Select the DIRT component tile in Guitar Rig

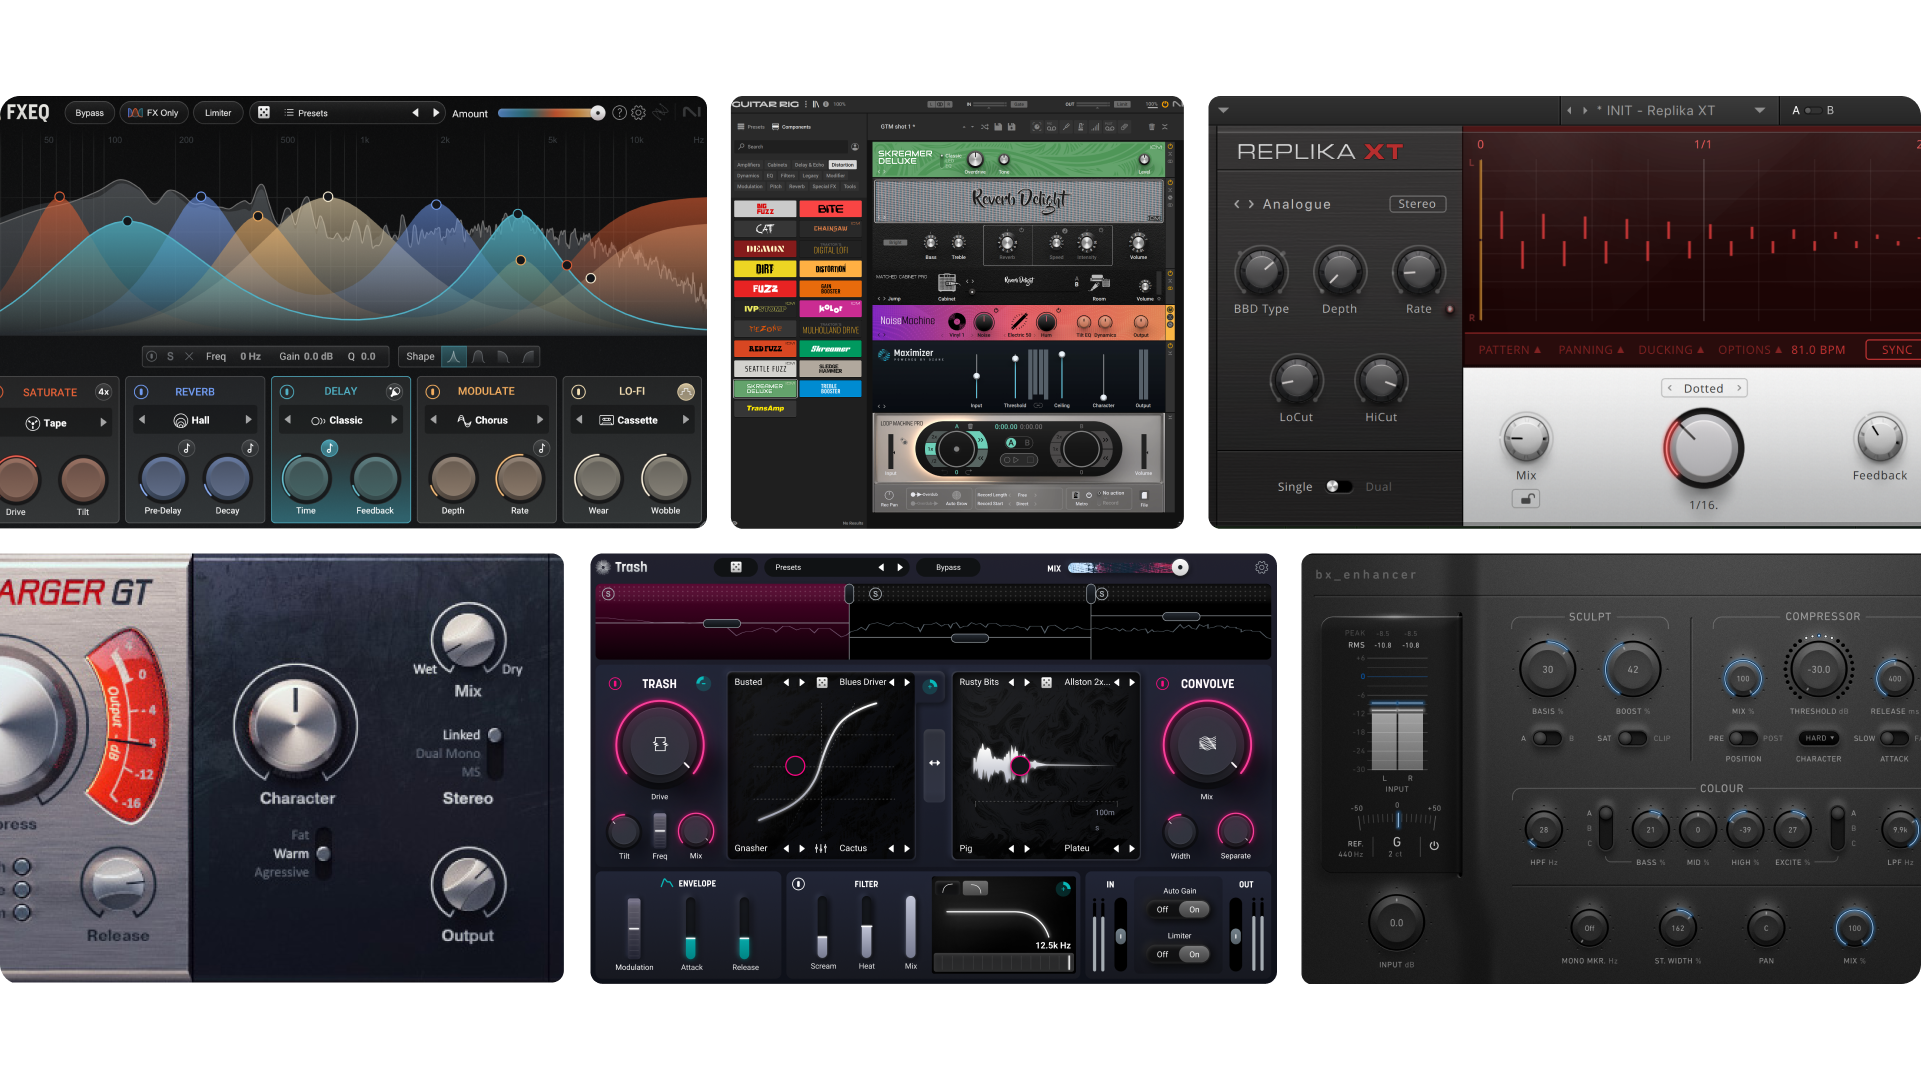click(765, 269)
